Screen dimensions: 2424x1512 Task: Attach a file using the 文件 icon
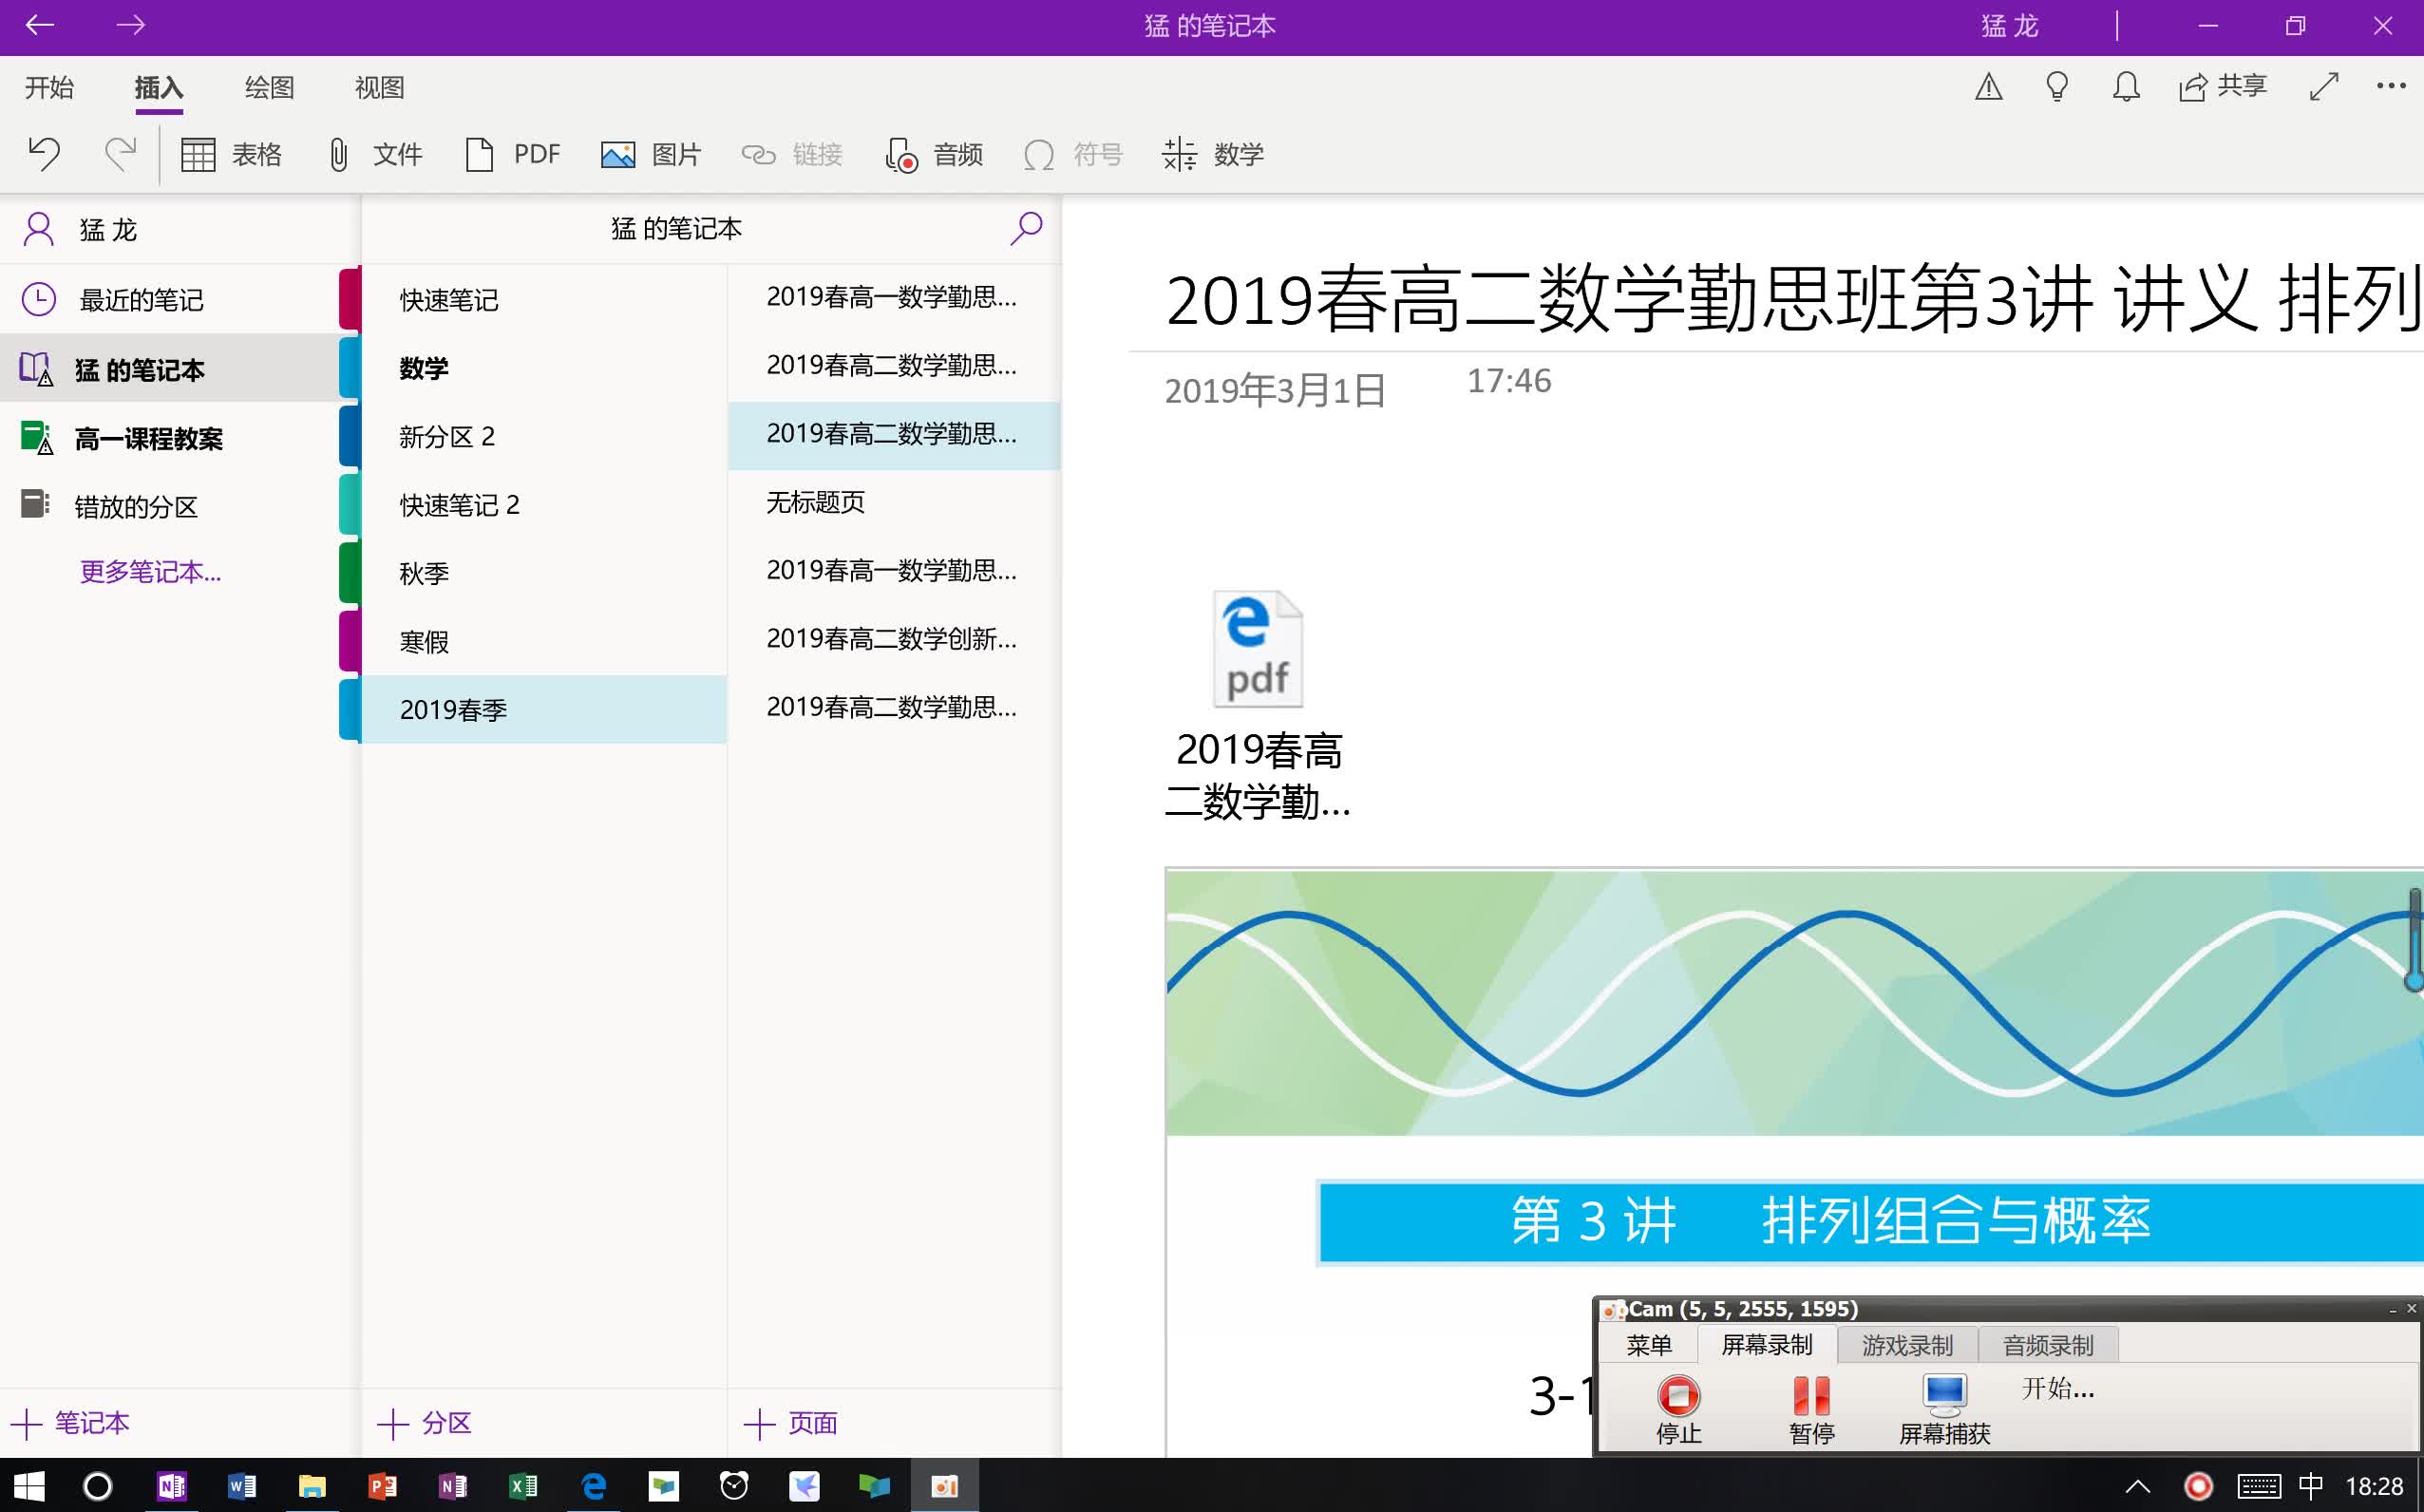click(x=374, y=154)
